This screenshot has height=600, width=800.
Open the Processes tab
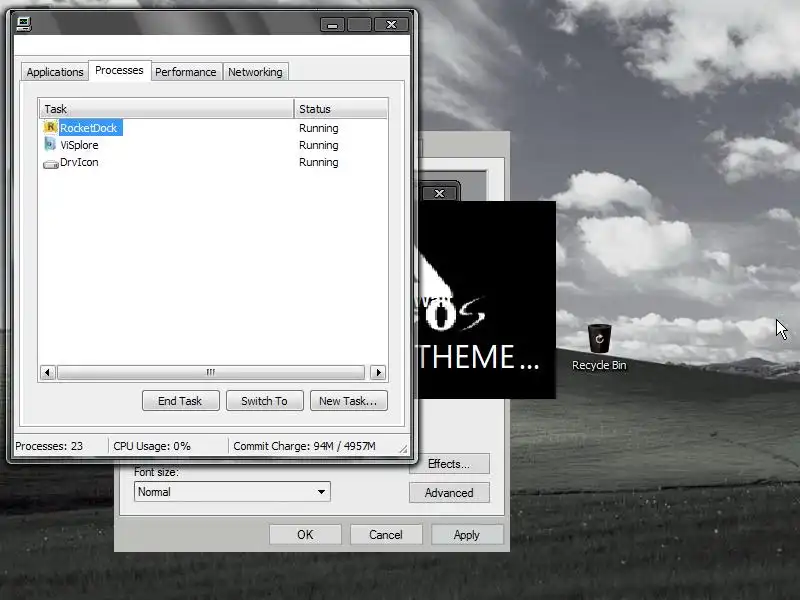click(x=119, y=70)
